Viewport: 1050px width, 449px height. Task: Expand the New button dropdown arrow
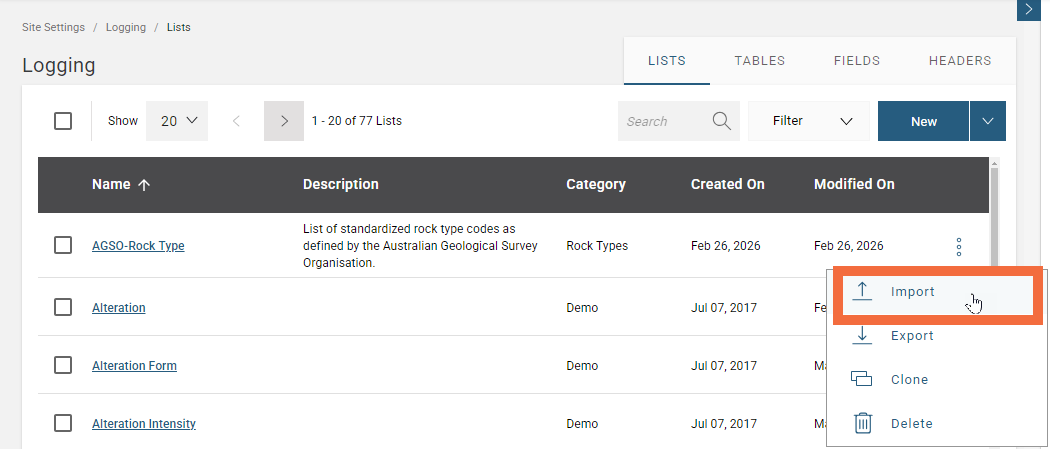[987, 121]
